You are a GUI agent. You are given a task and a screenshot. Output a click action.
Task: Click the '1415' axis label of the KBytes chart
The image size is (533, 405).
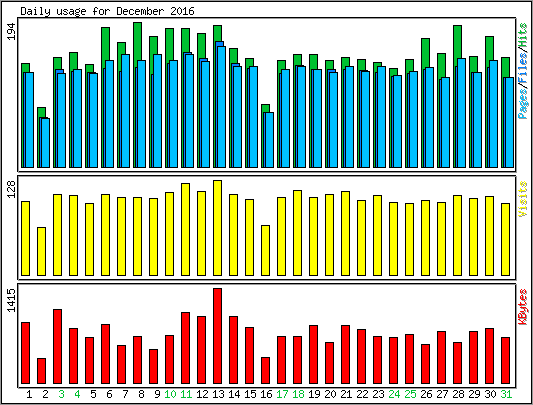tap(12, 300)
